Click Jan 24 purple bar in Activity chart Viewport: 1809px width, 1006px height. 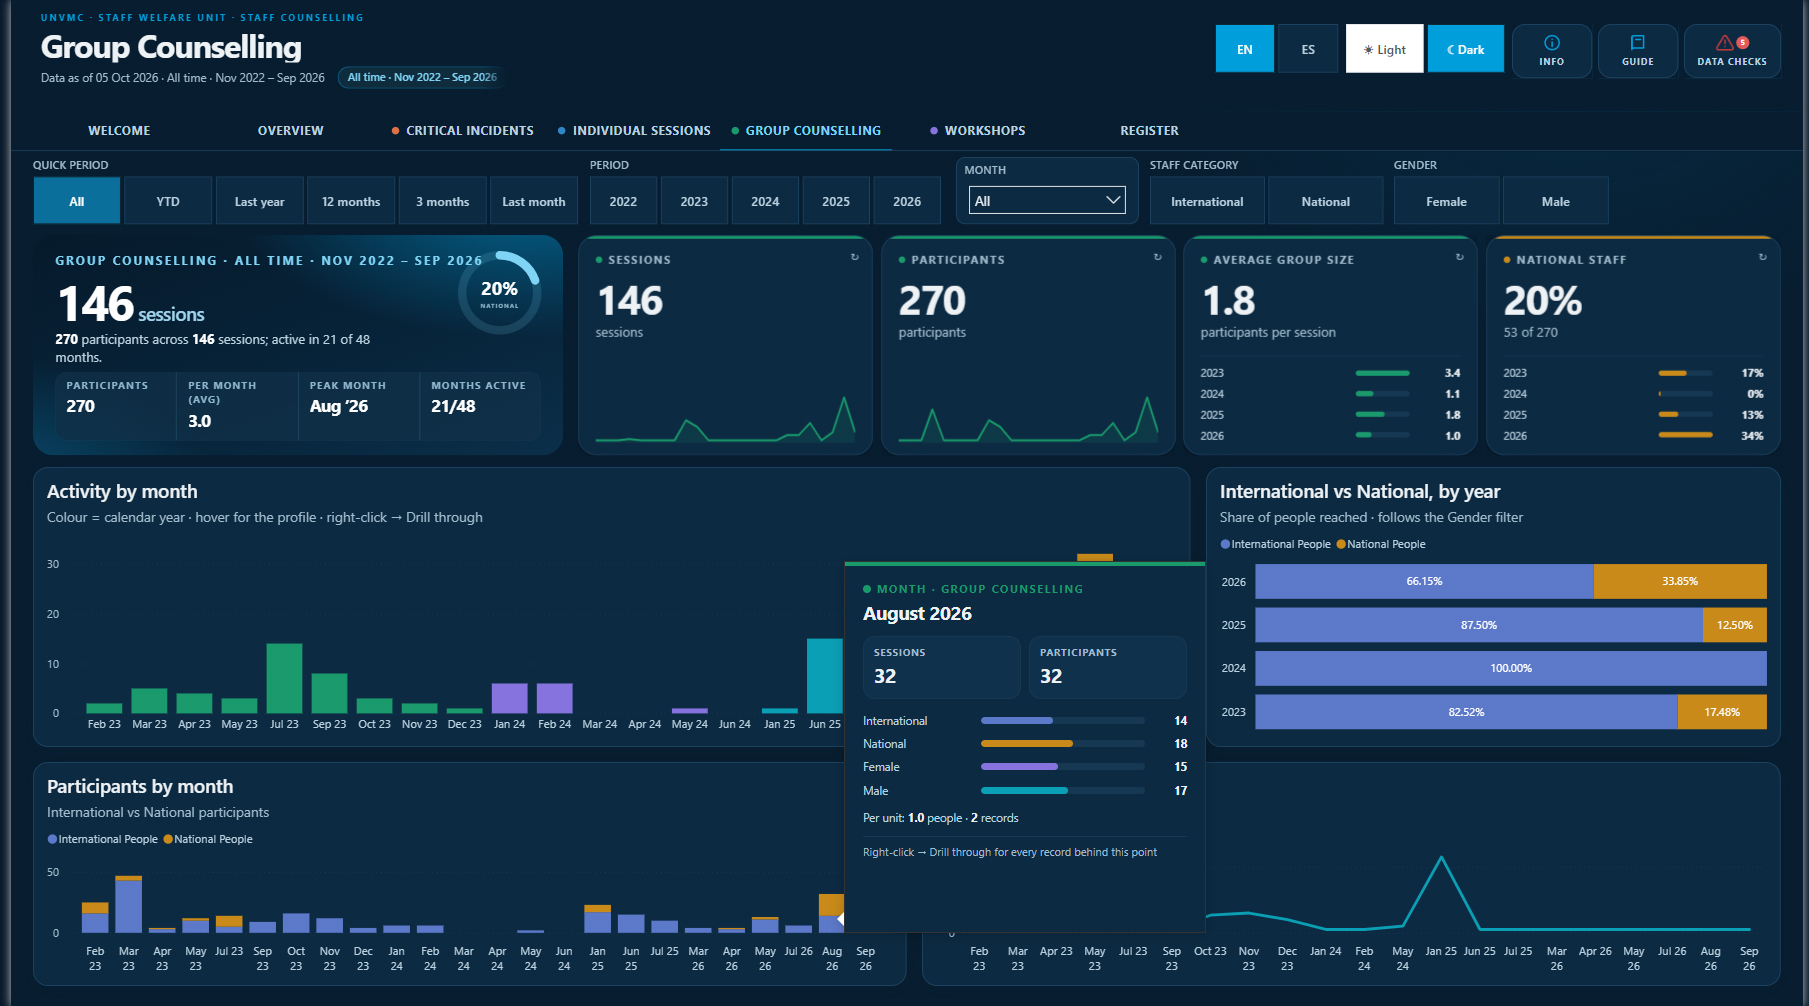[x=509, y=698]
